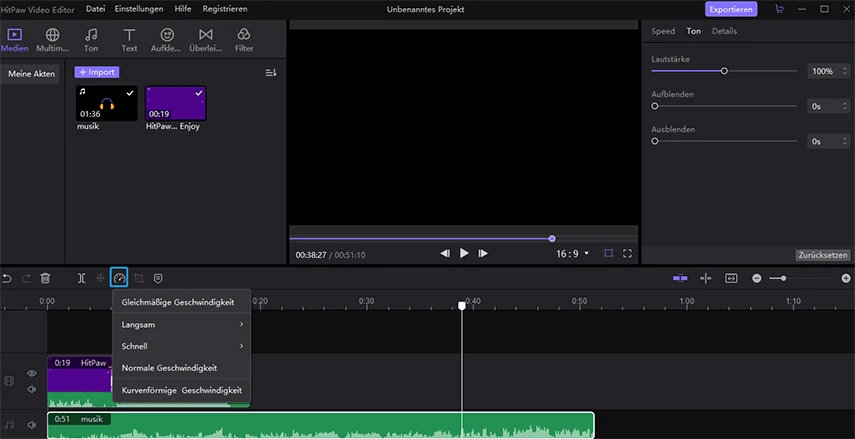Switch to the Speed tab
855x439 pixels.
coord(663,31)
